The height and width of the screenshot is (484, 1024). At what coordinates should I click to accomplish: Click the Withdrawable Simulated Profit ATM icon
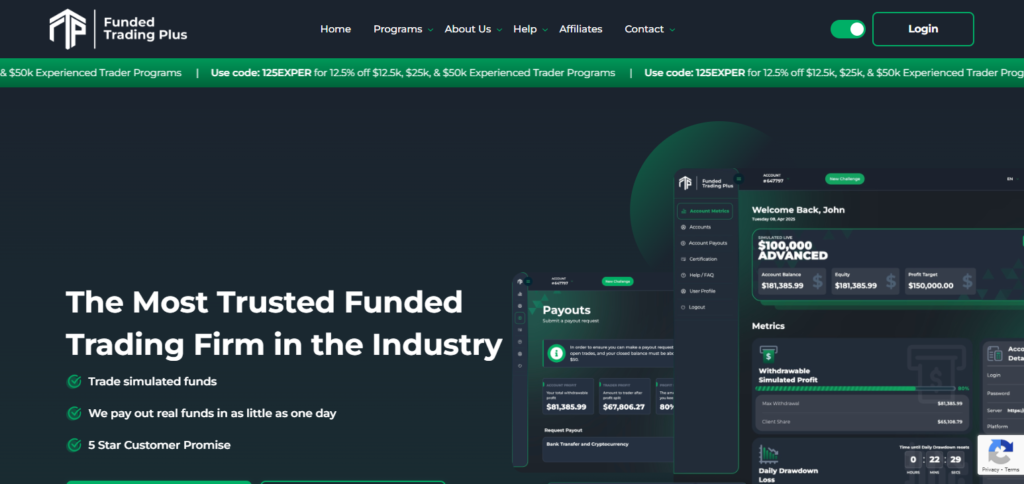coord(767,355)
